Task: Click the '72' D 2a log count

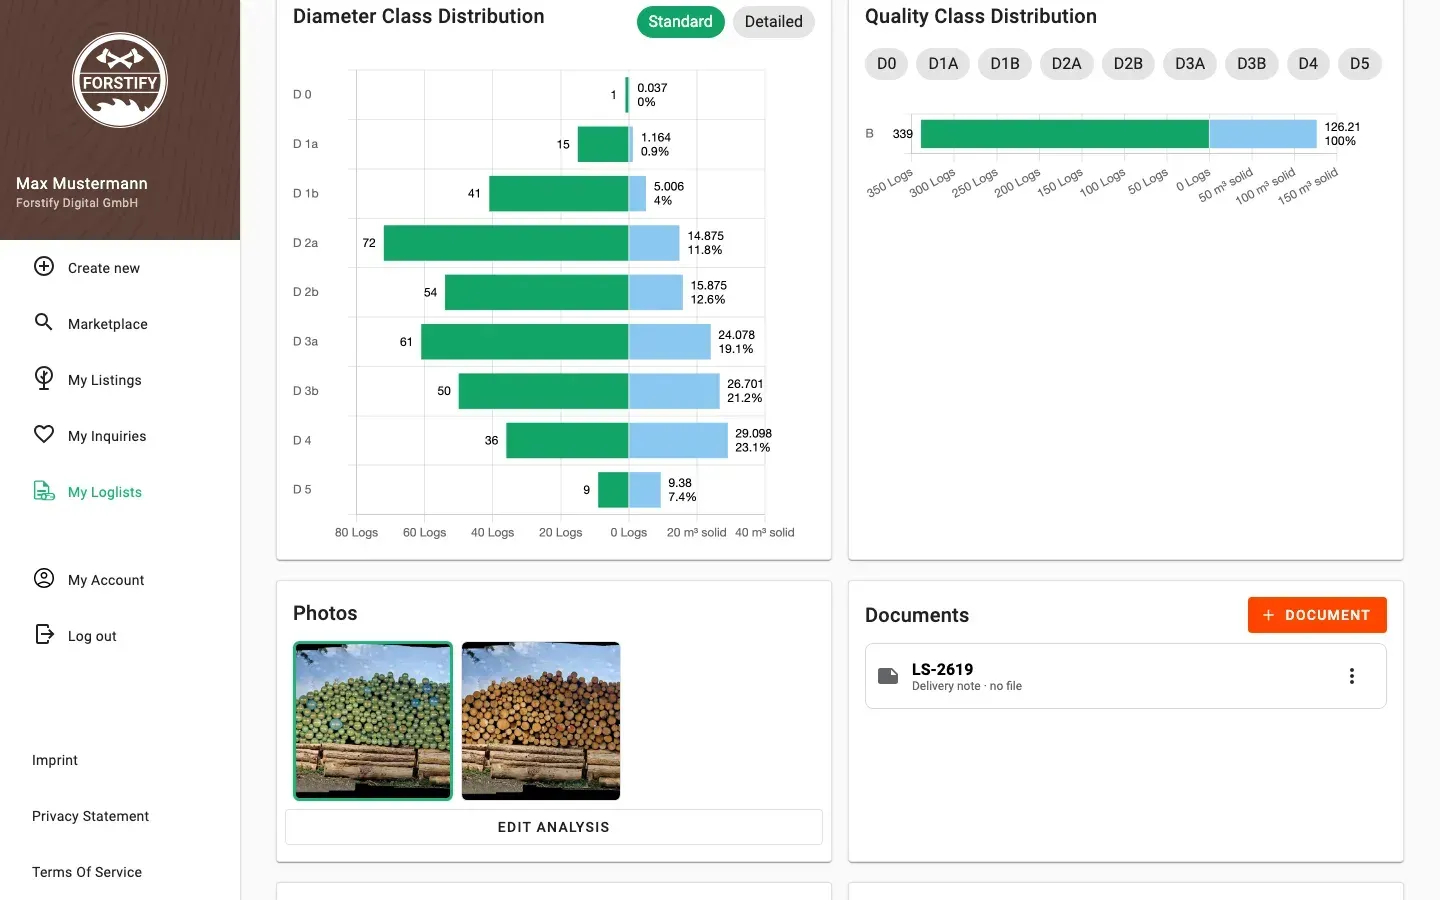Action: (x=369, y=243)
